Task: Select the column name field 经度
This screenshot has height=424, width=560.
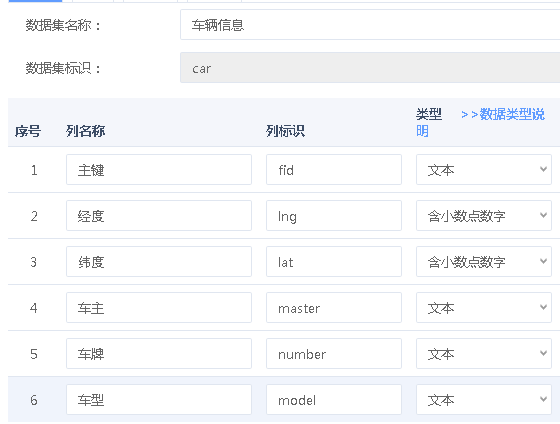Action: (x=159, y=215)
